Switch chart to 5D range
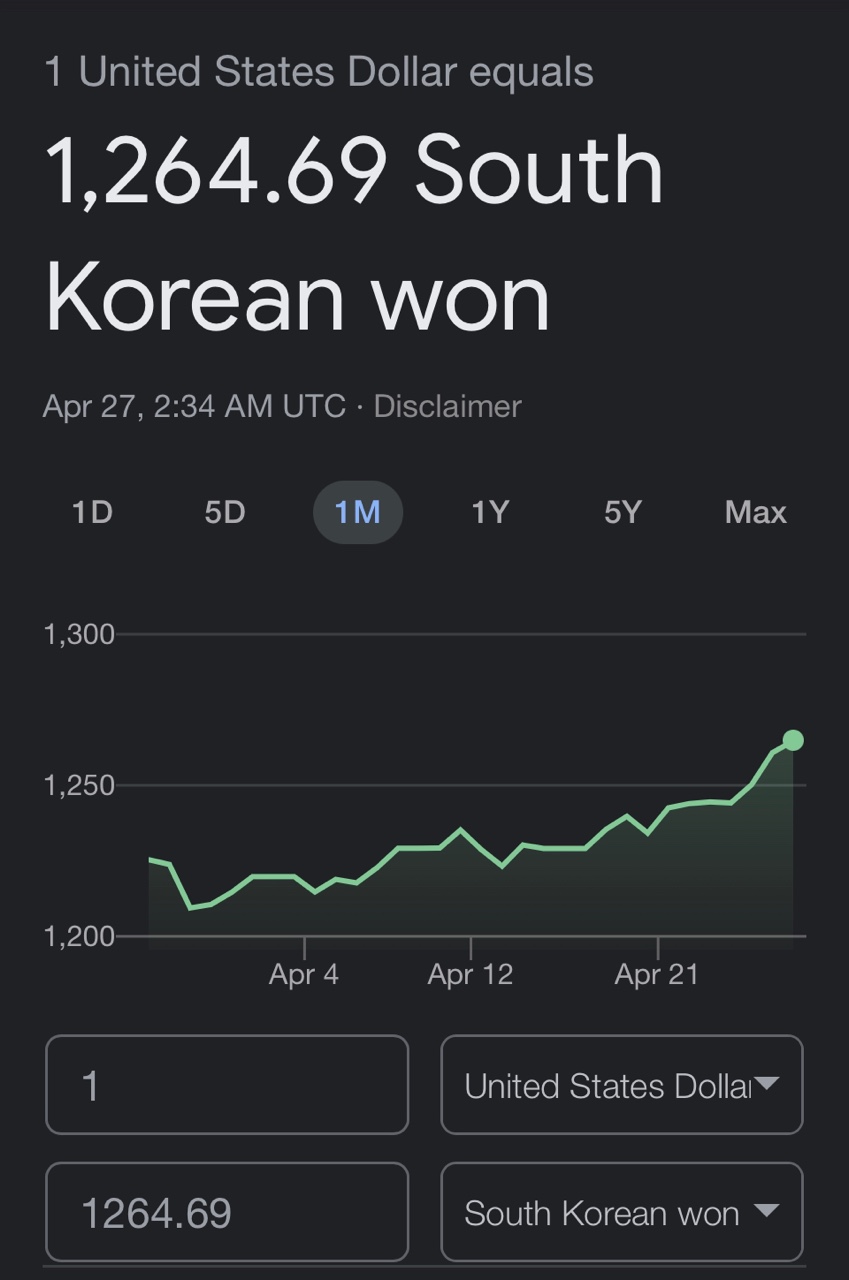This screenshot has width=849, height=1280. [225, 512]
